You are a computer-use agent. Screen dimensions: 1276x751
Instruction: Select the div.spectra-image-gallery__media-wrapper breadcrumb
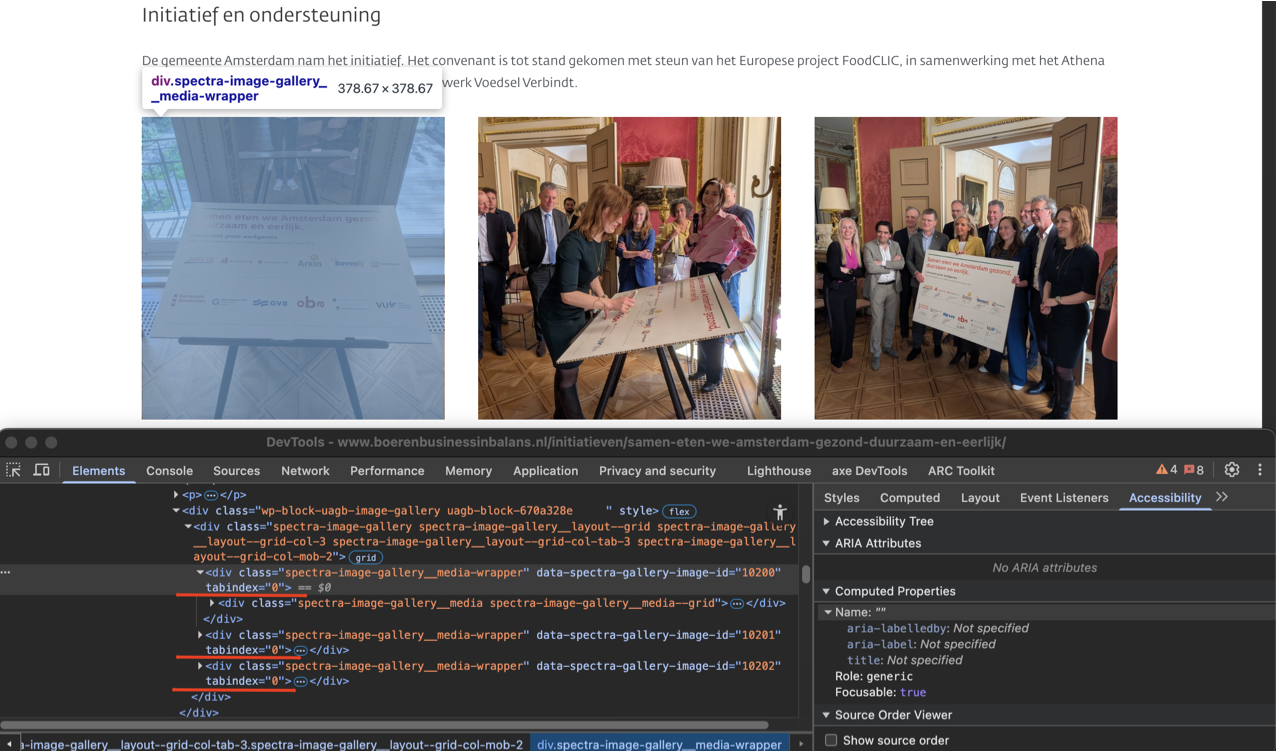[659, 744]
